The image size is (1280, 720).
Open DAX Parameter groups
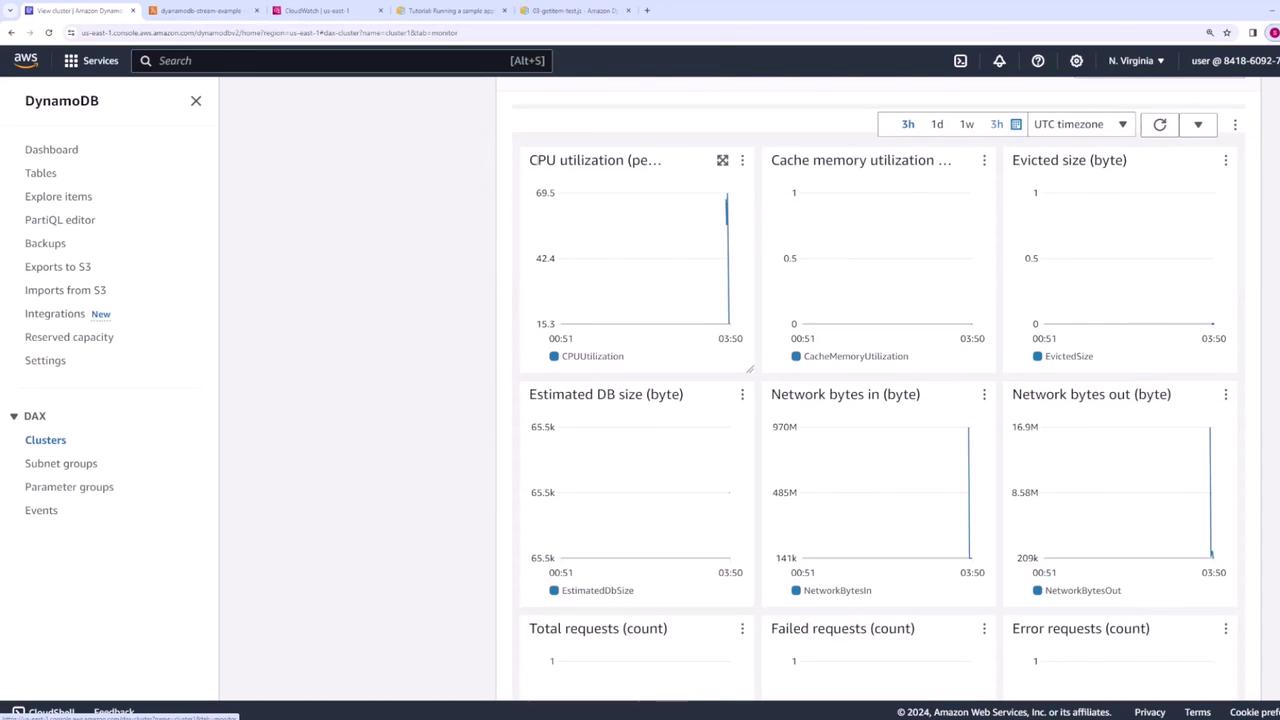pyautogui.click(x=69, y=487)
